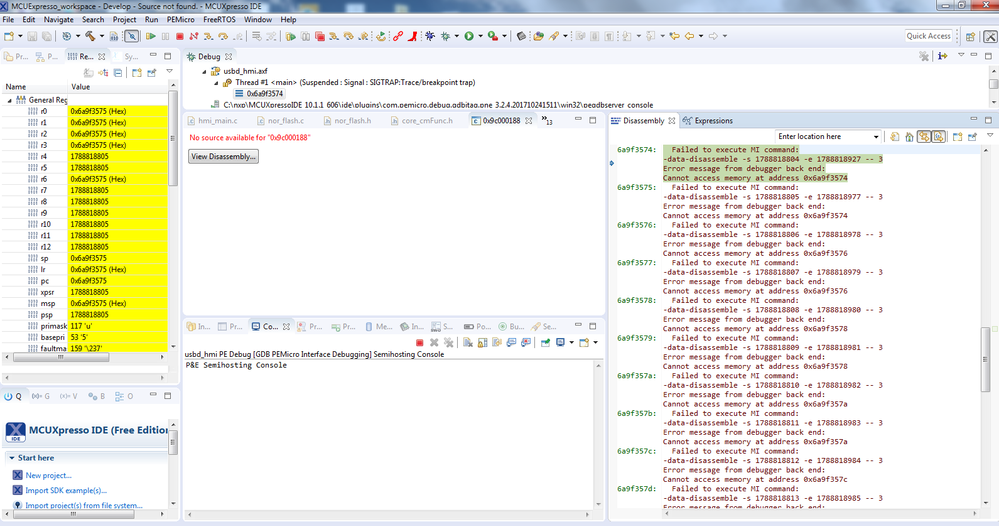
Task: Switch to the core_cmFunc.h editor tab
Action: 421,120
